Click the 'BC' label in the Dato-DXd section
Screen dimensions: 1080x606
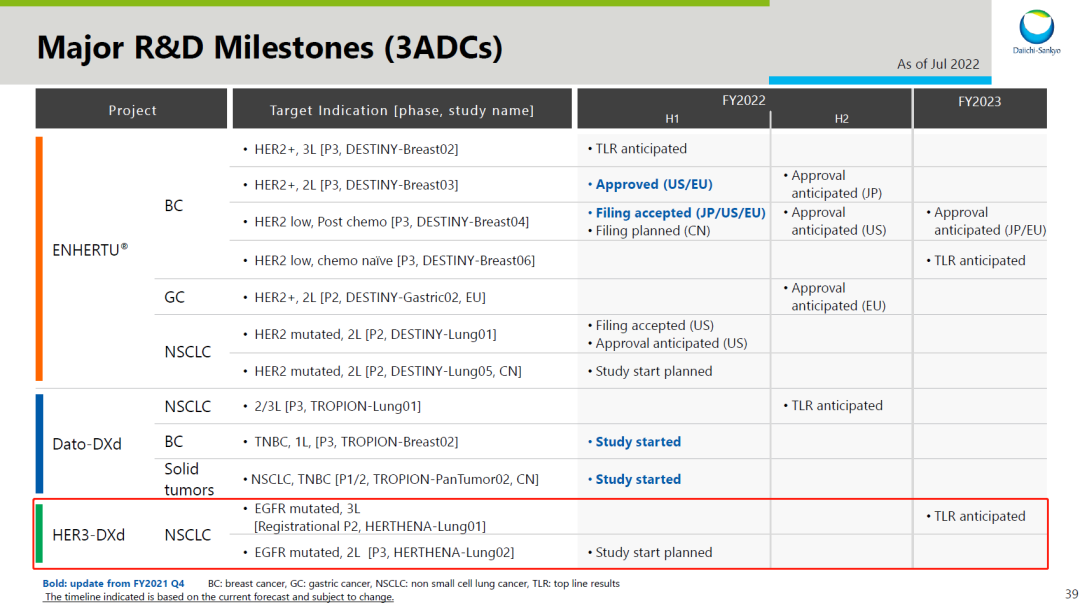click(x=174, y=441)
